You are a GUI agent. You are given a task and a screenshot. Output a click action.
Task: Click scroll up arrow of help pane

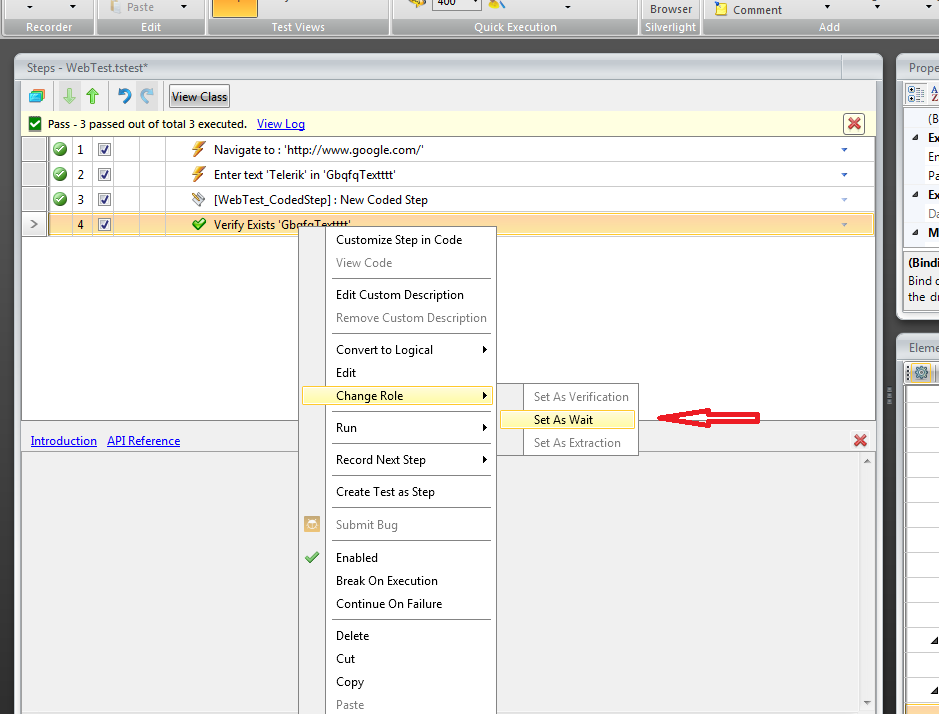(x=867, y=461)
